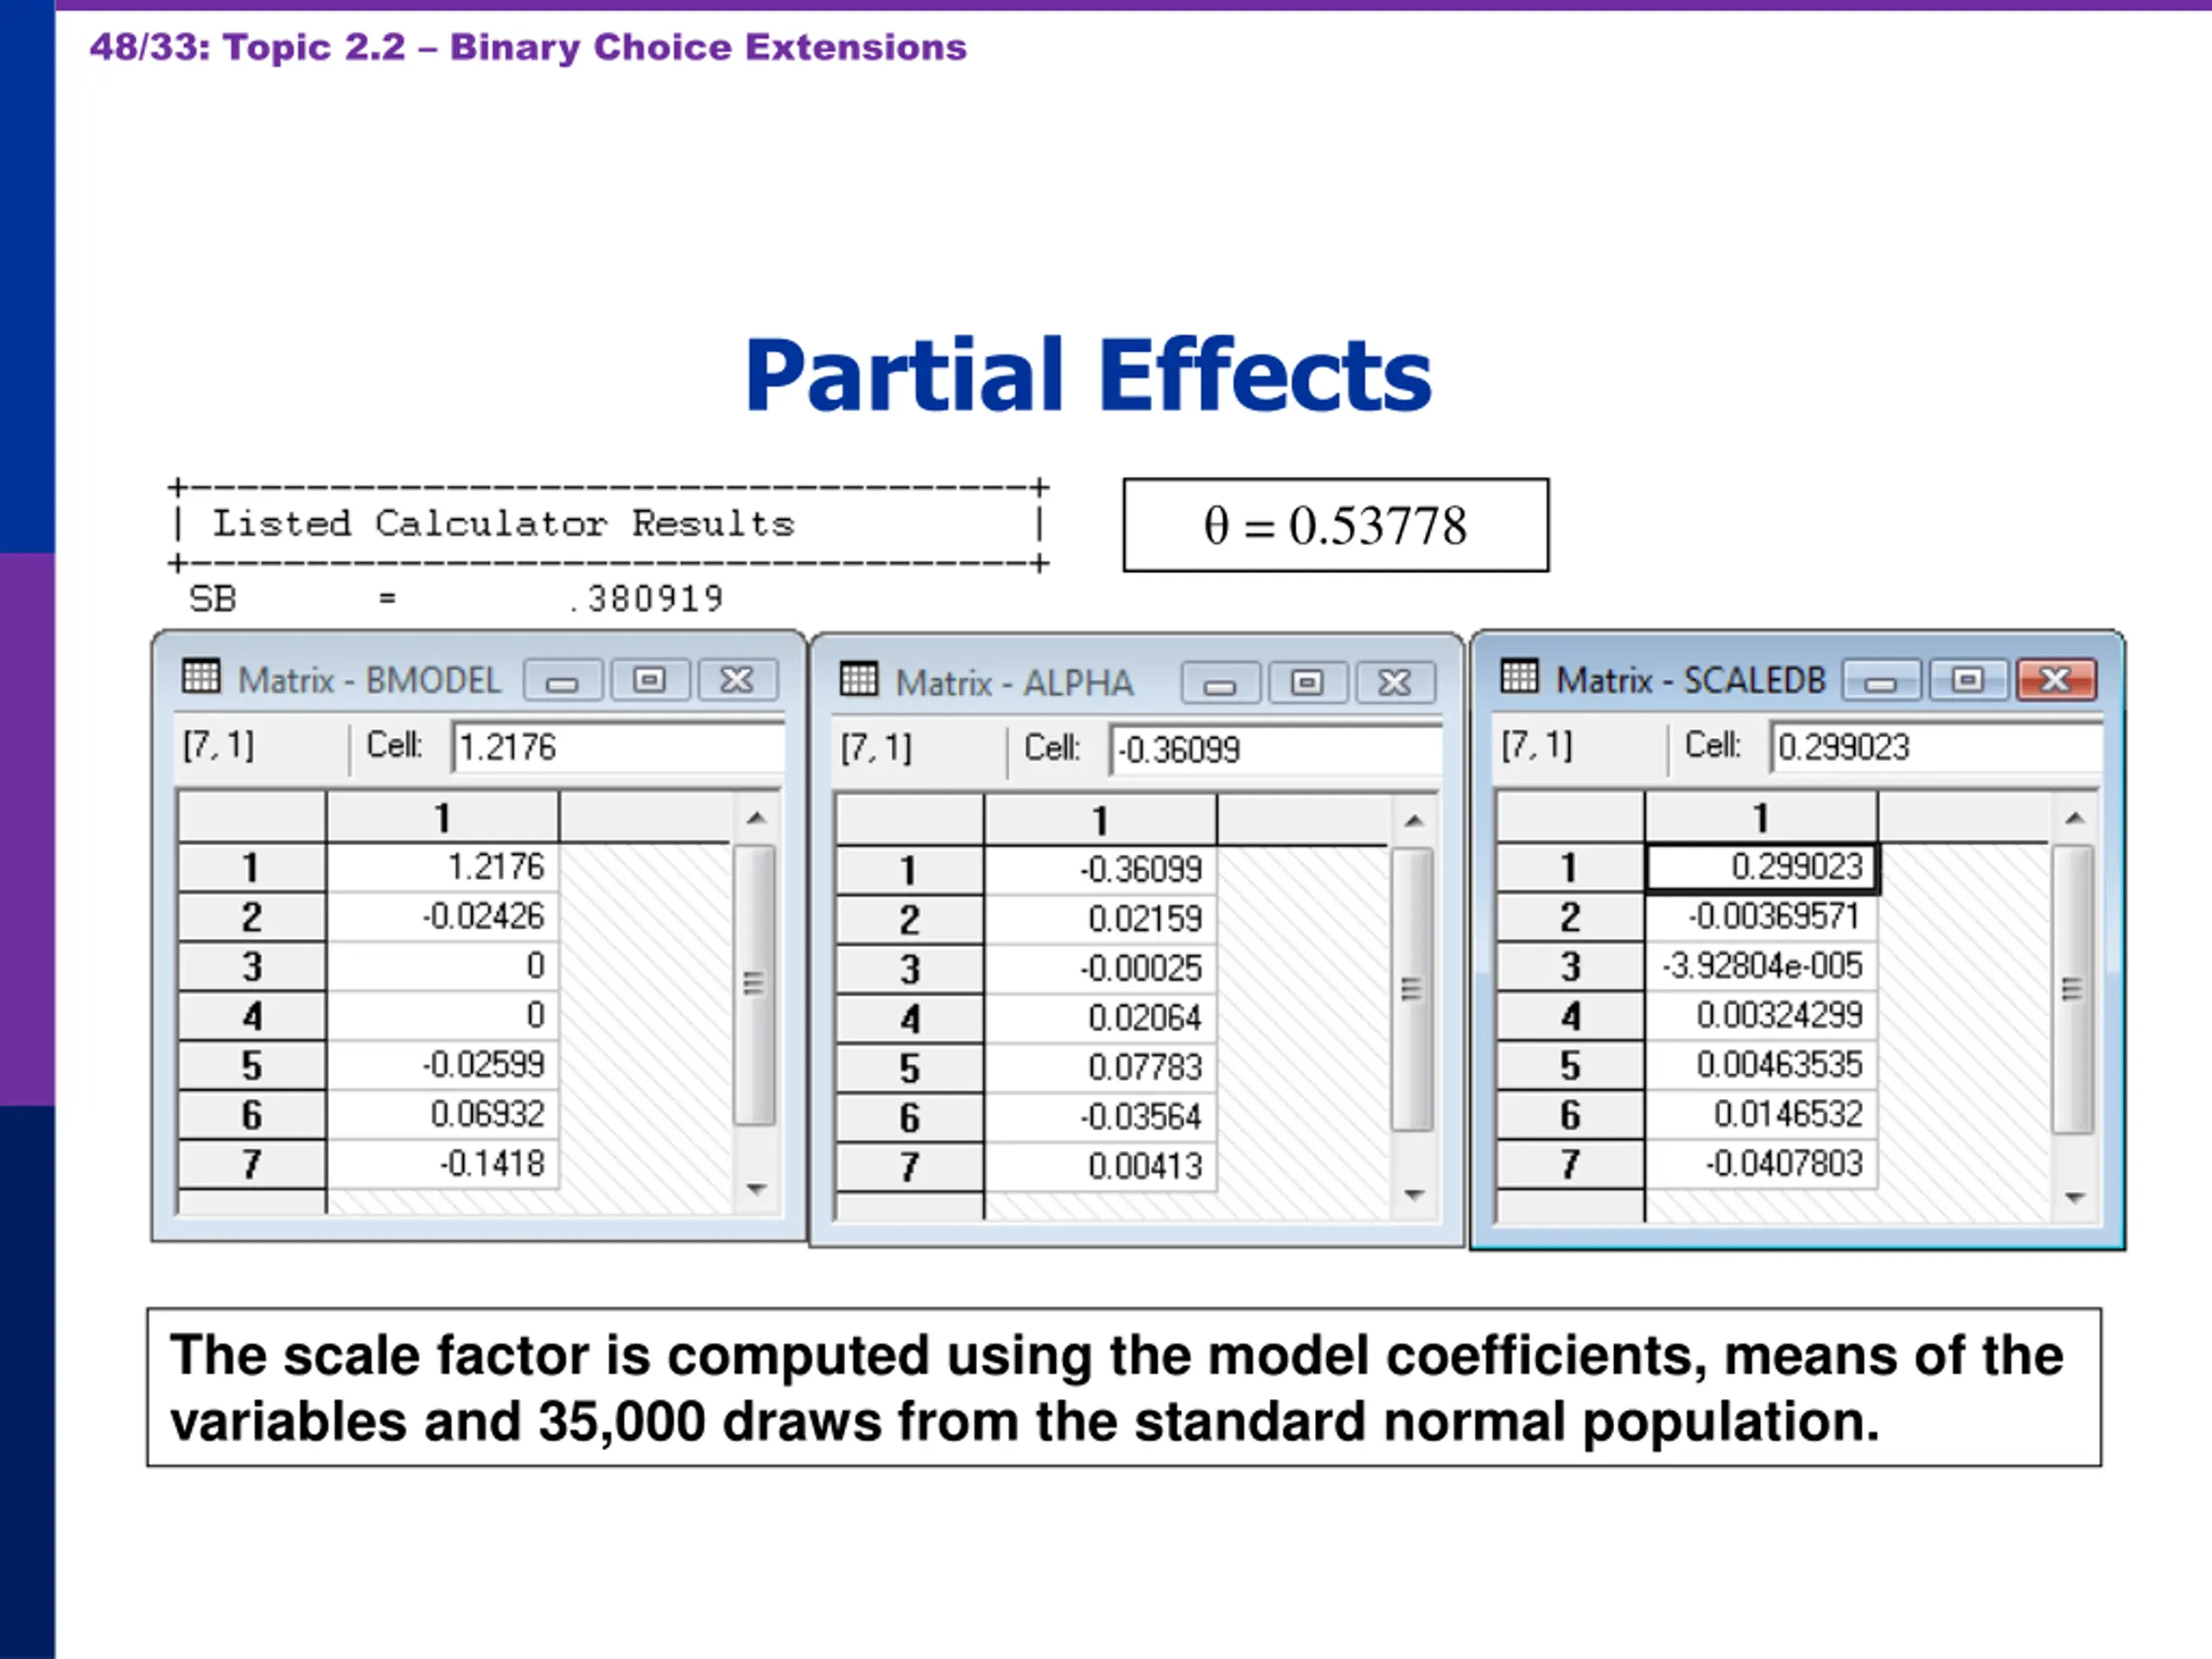This screenshot has height=1659, width=2212.
Task: Select ALPHA cell with value 0.02064
Action: pos(1100,1018)
